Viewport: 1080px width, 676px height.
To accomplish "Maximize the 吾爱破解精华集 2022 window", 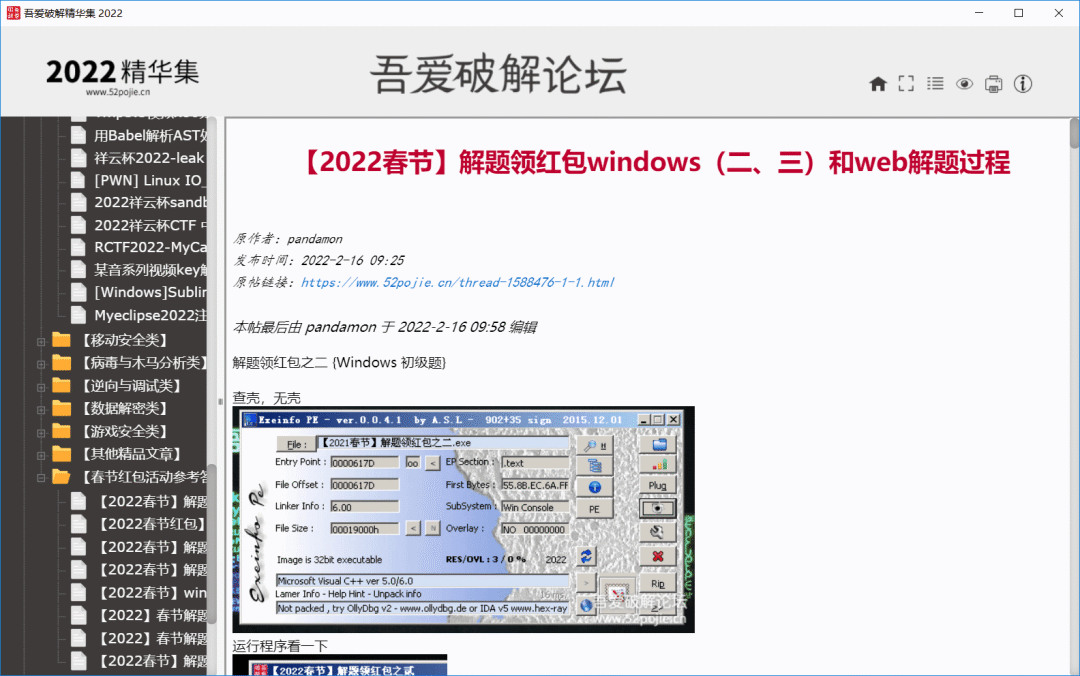I will coord(1019,13).
